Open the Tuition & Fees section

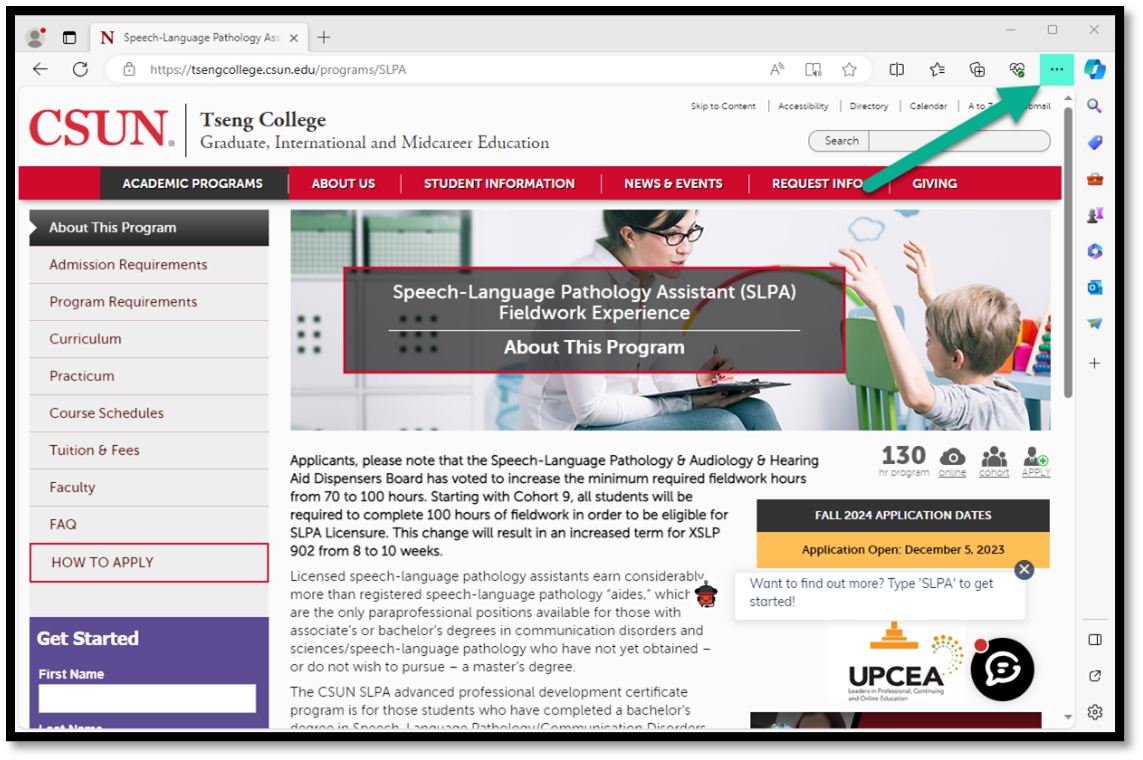coord(94,450)
